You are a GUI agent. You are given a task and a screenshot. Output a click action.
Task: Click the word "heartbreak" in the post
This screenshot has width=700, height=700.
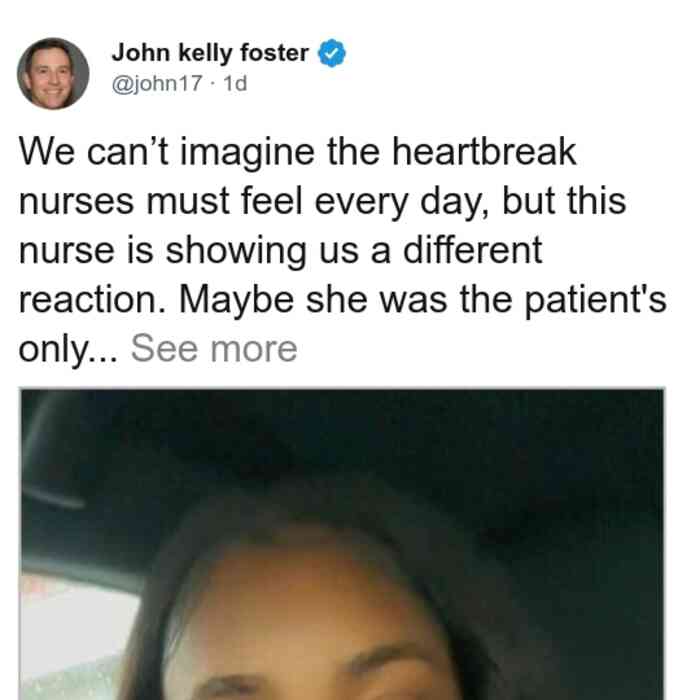coord(484,152)
